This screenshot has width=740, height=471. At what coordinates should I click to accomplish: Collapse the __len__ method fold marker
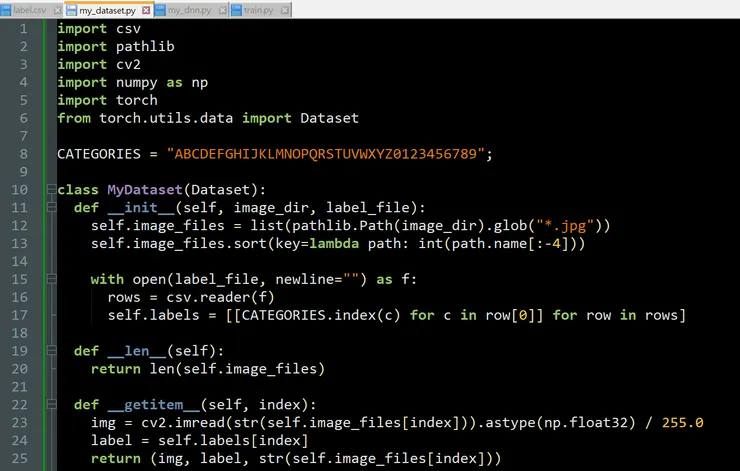[51, 351]
